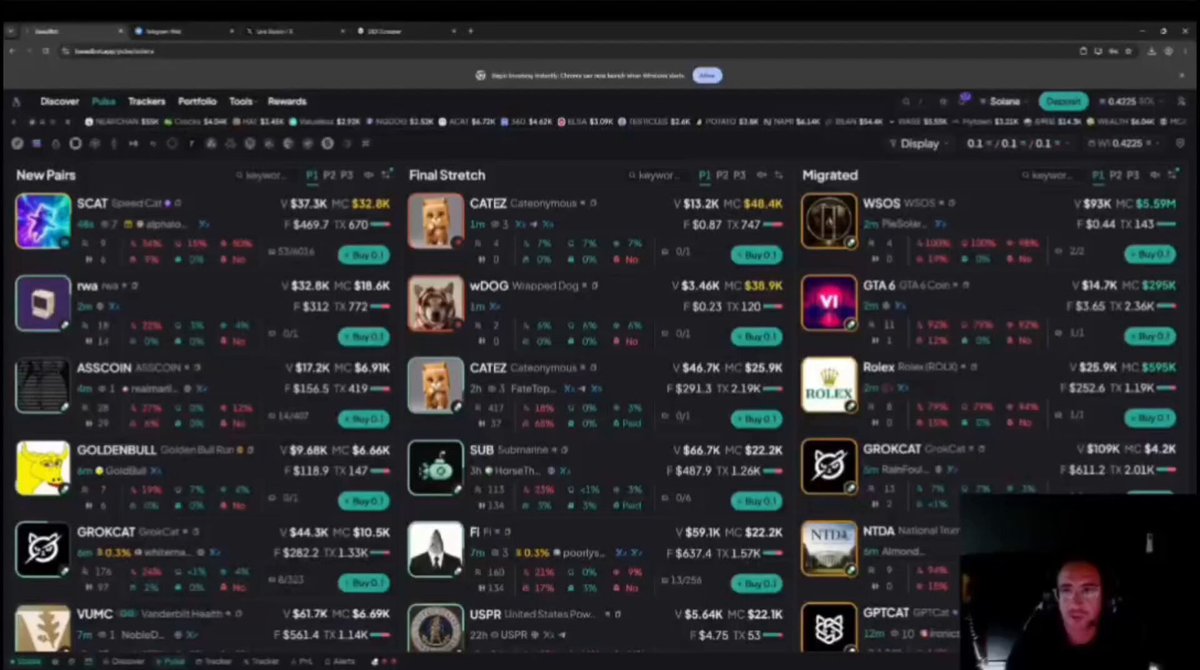Click the Fi token suited figure icon
The height and width of the screenshot is (670, 1200).
tap(436, 549)
